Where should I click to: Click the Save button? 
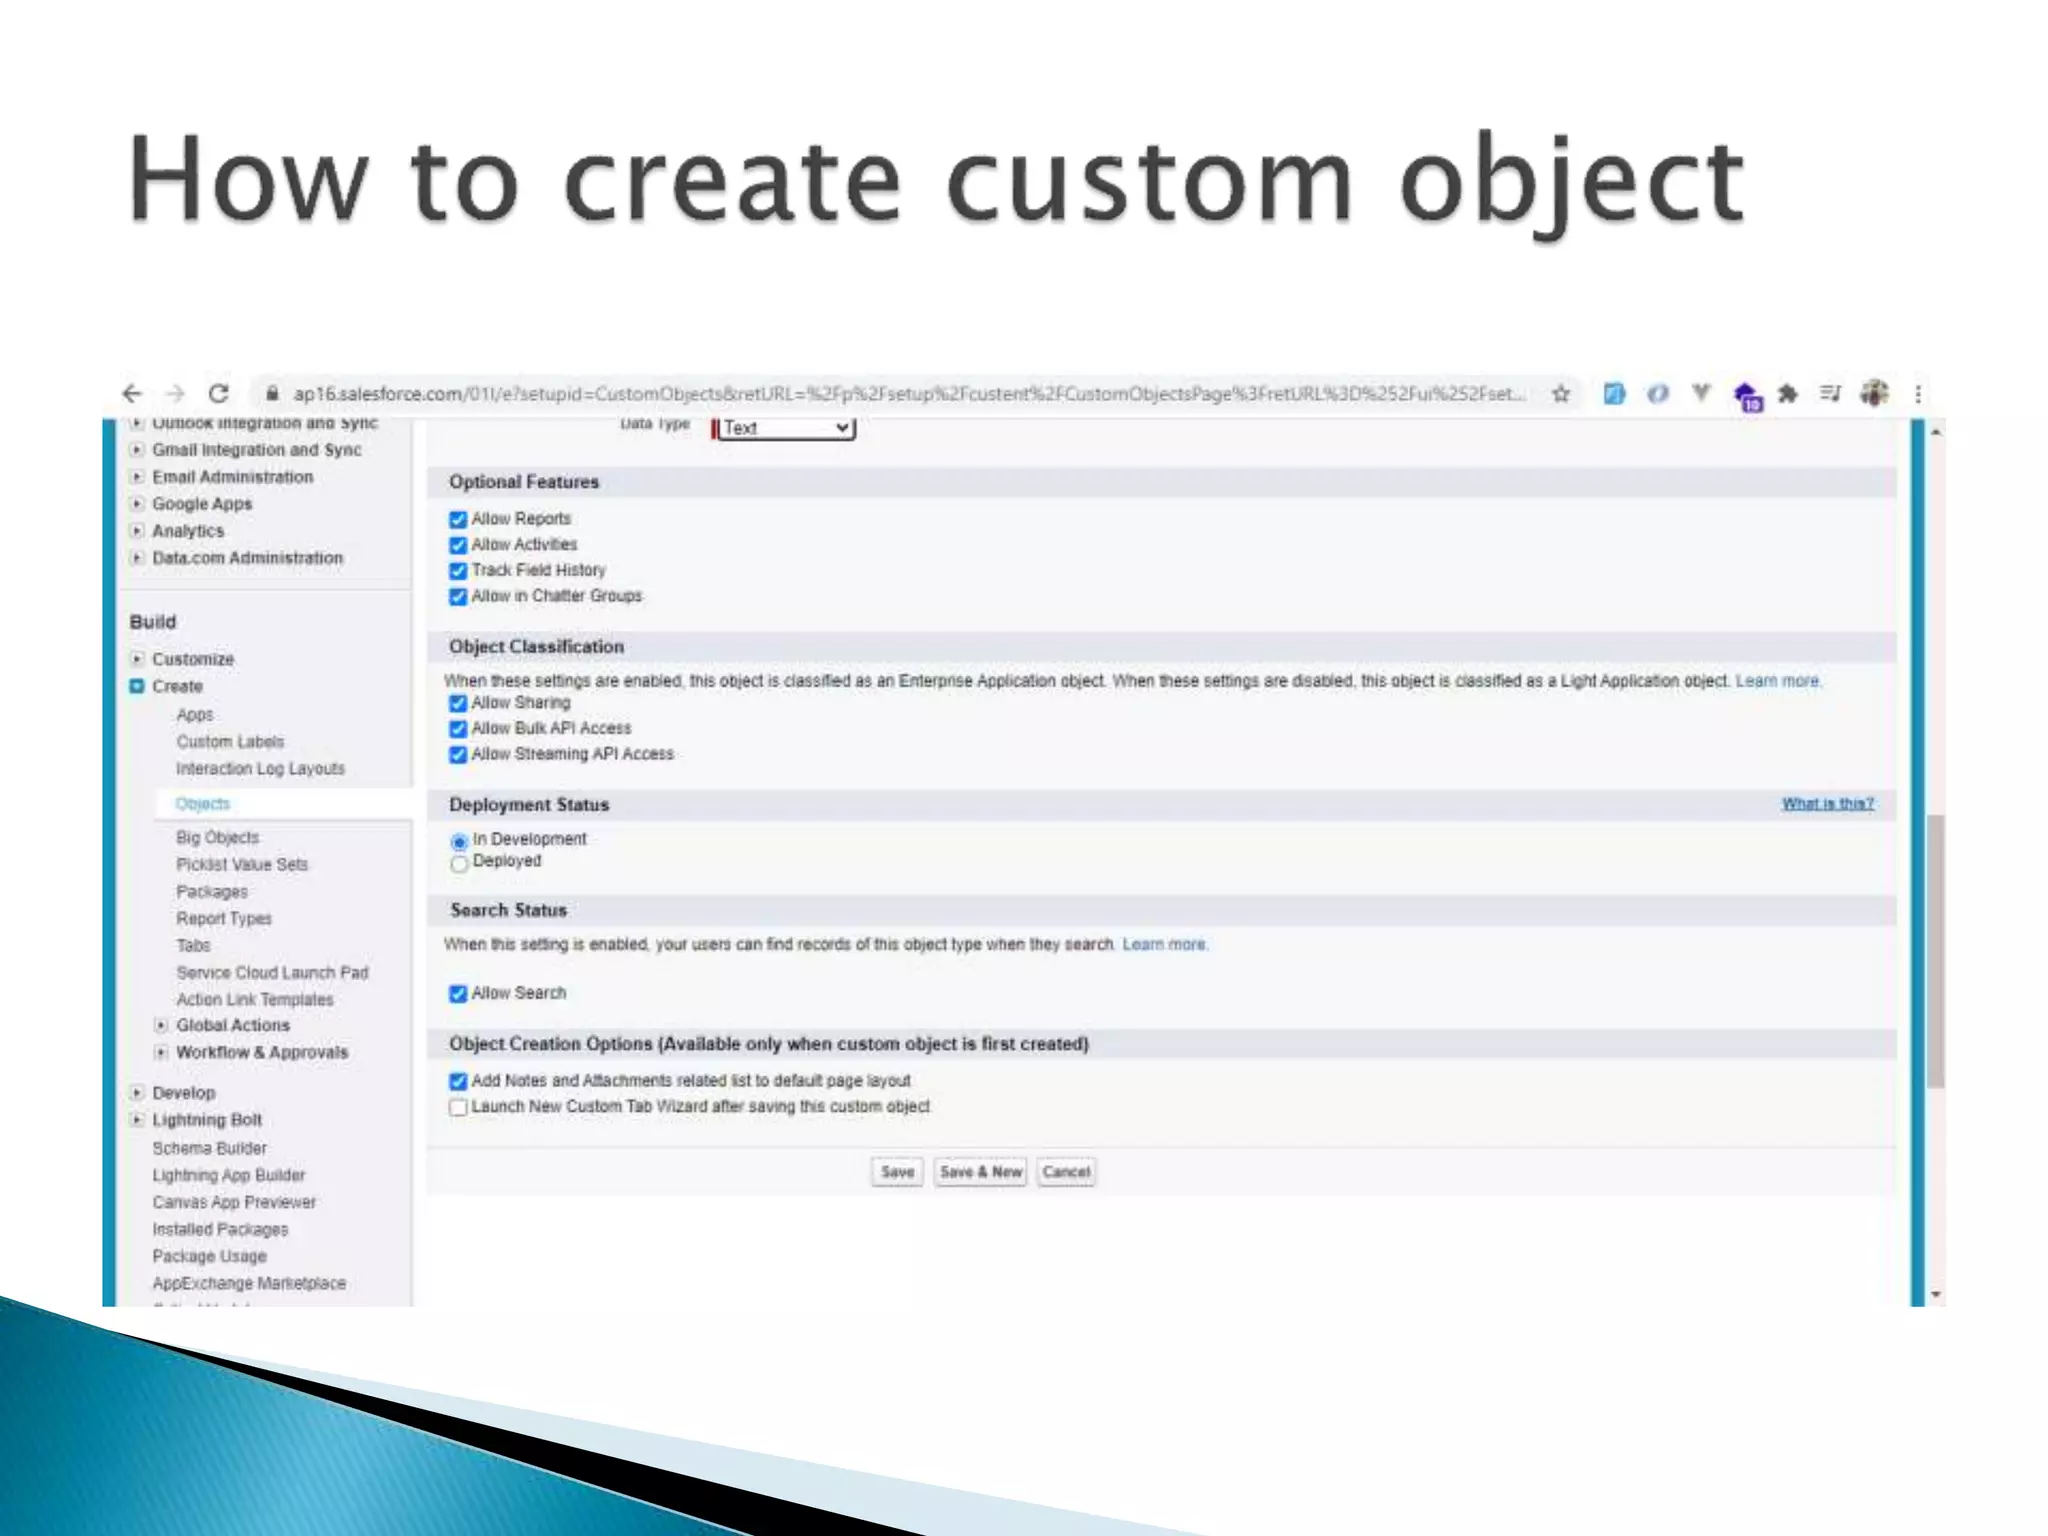coord(897,1172)
